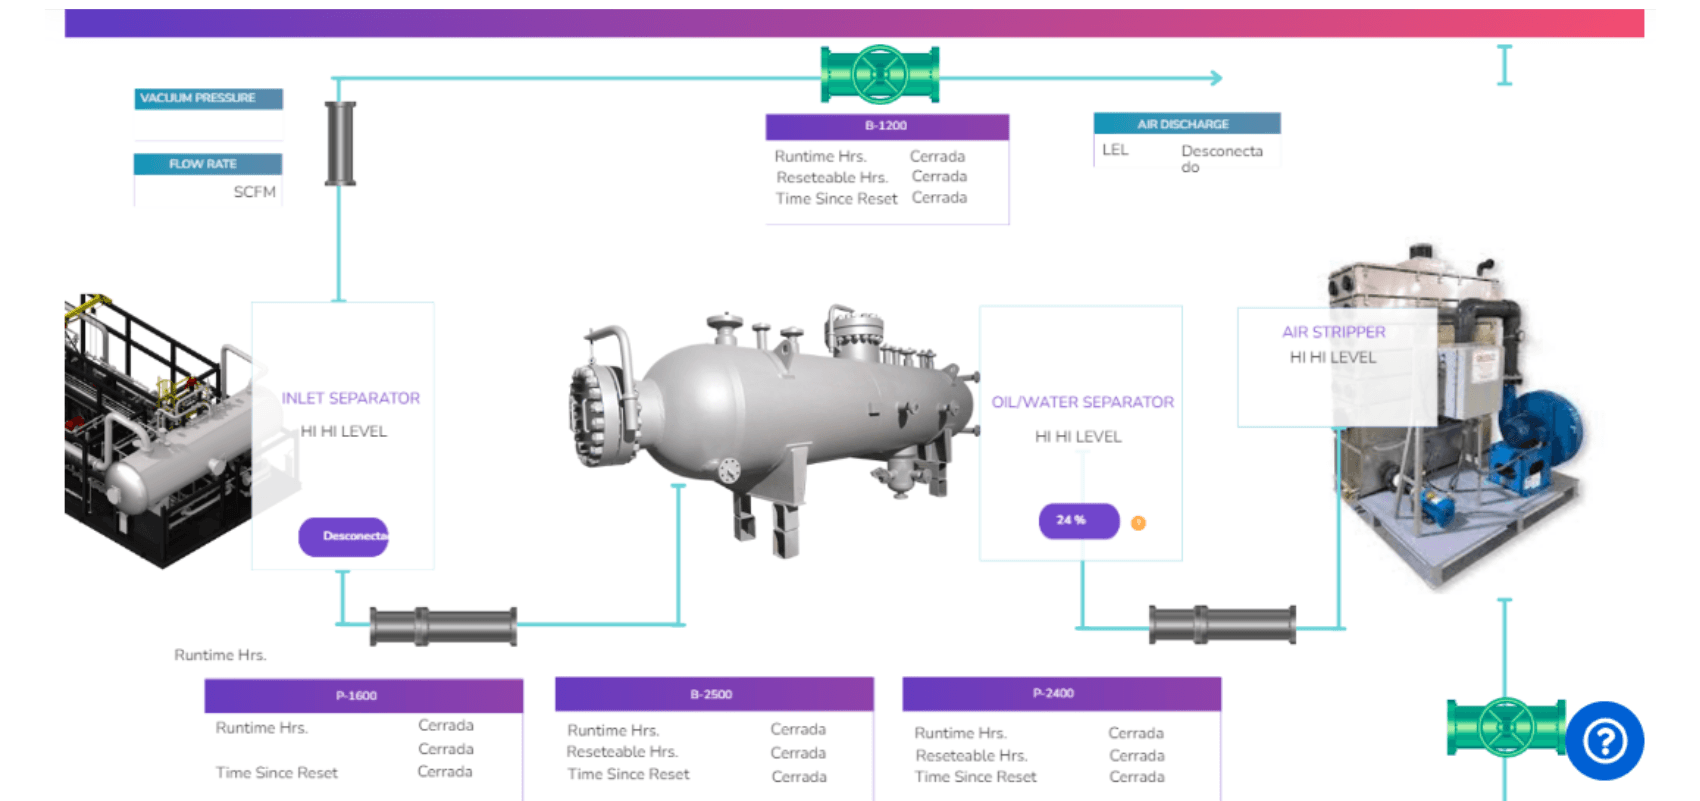Click the horizontal pipe coupling below Inlet Separator
This screenshot has height=801, width=1700.
click(x=443, y=627)
